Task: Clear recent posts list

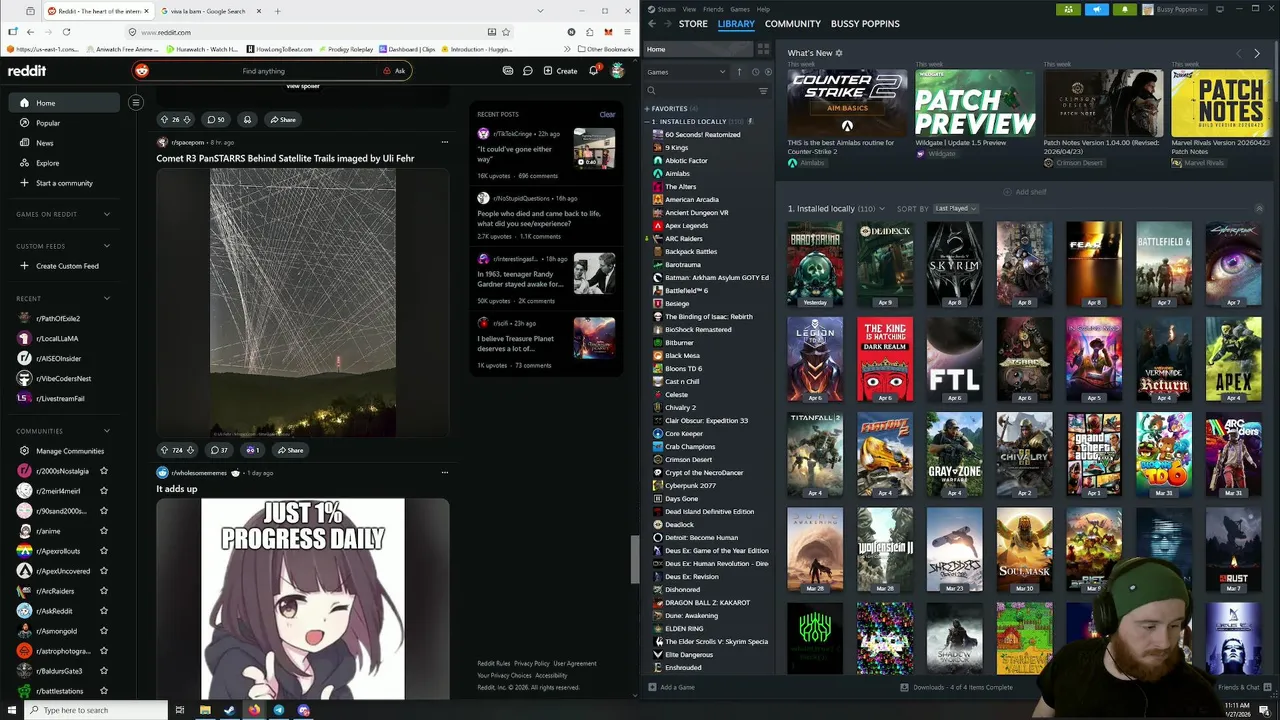Action: tap(607, 114)
